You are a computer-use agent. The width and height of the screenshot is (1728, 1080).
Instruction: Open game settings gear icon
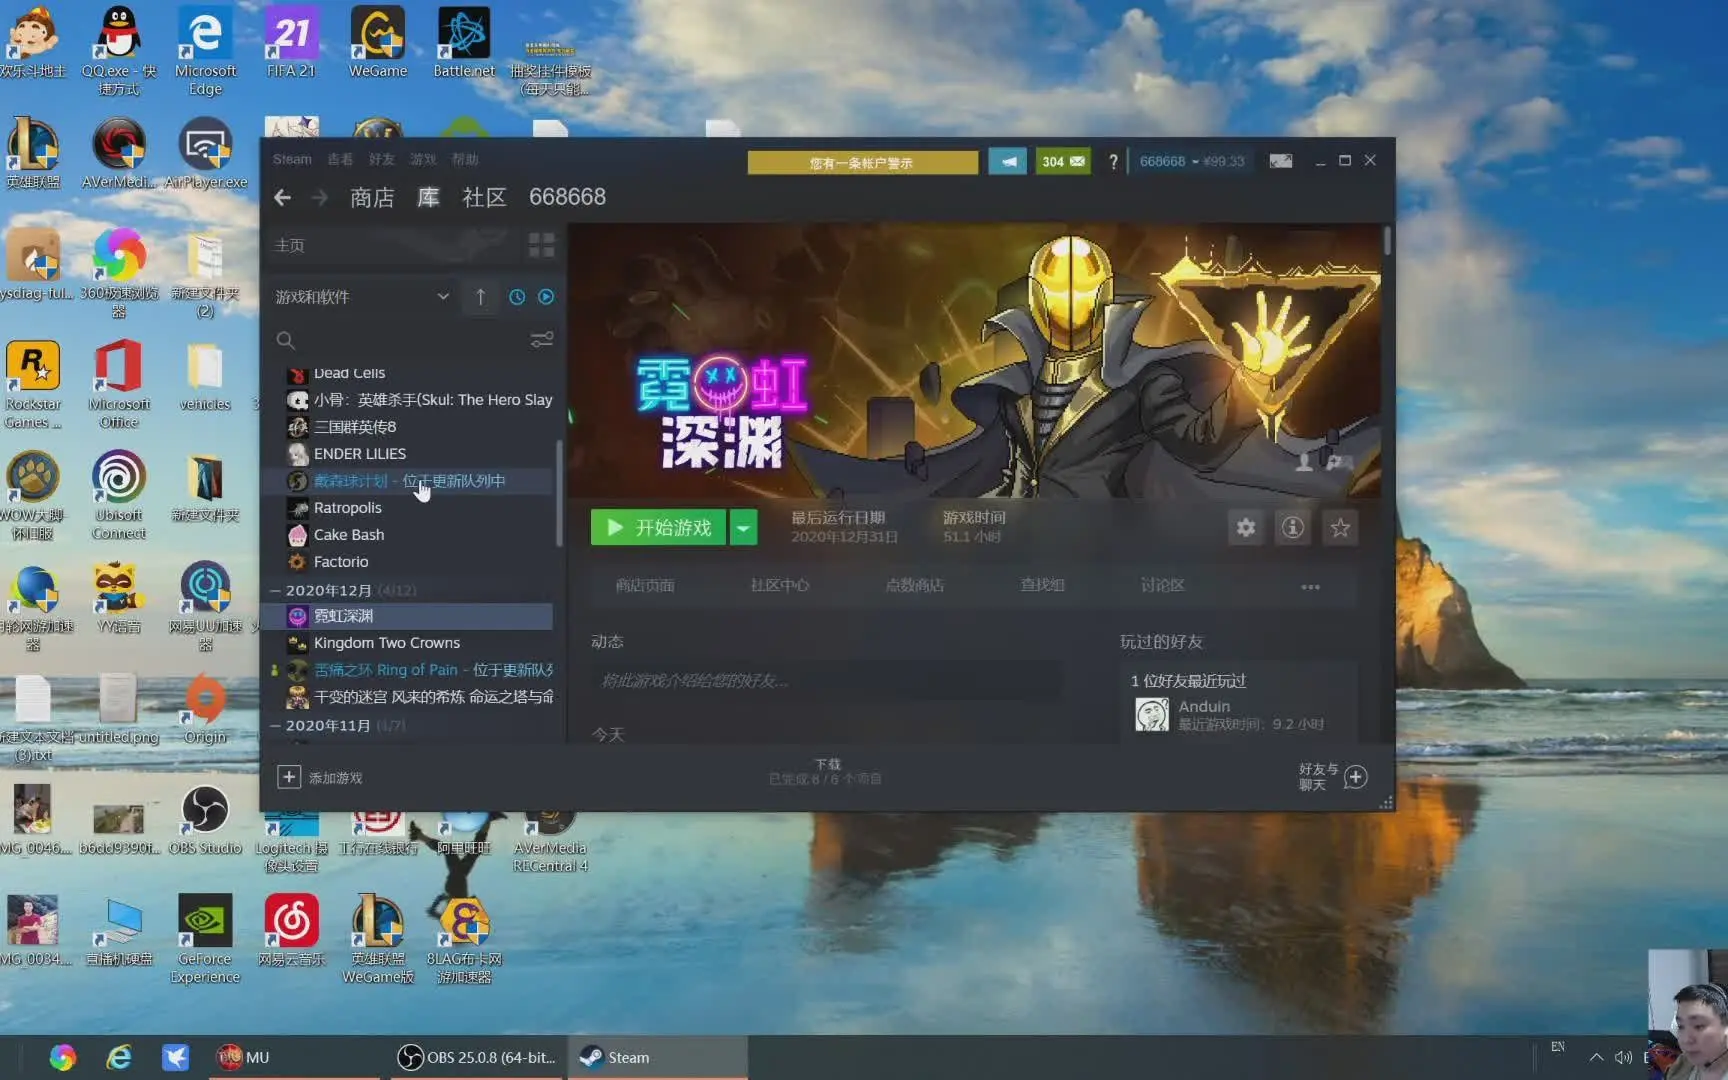click(1245, 527)
